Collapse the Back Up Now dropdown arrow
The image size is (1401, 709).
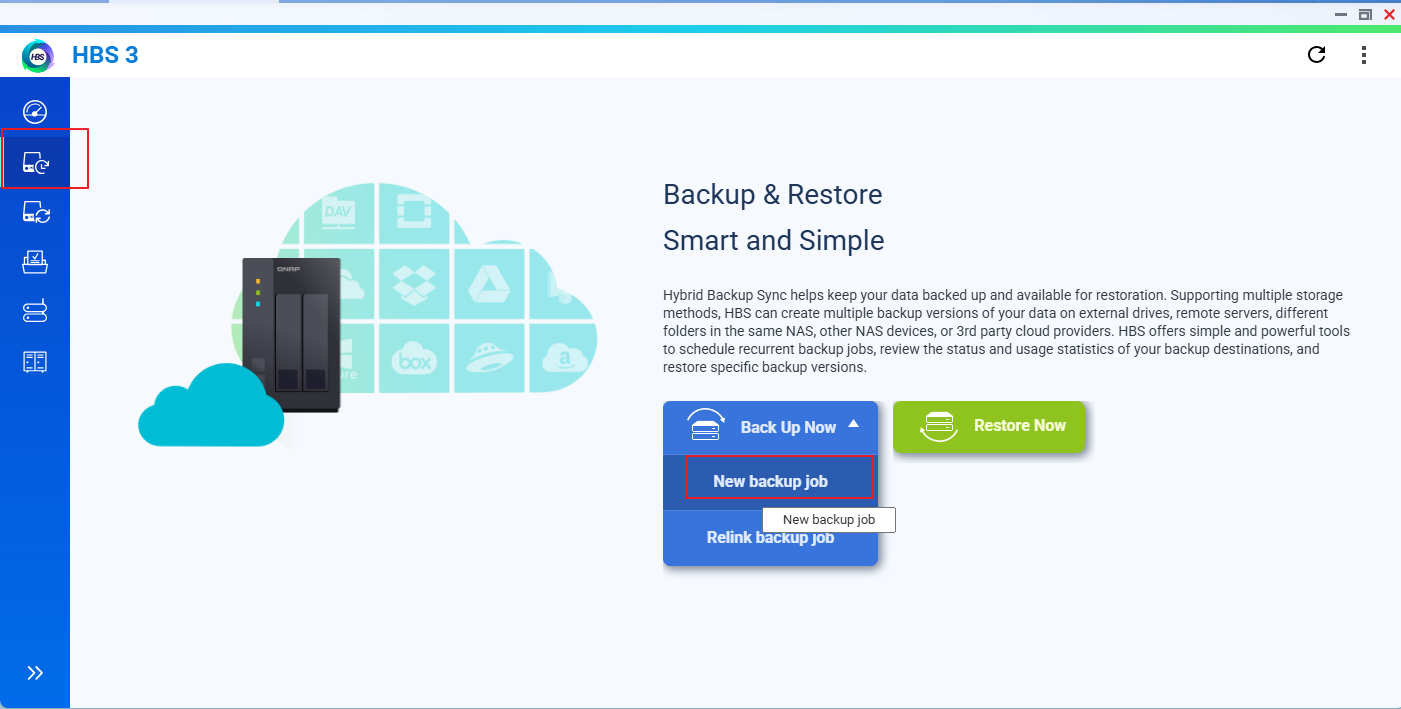click(853, 424)
